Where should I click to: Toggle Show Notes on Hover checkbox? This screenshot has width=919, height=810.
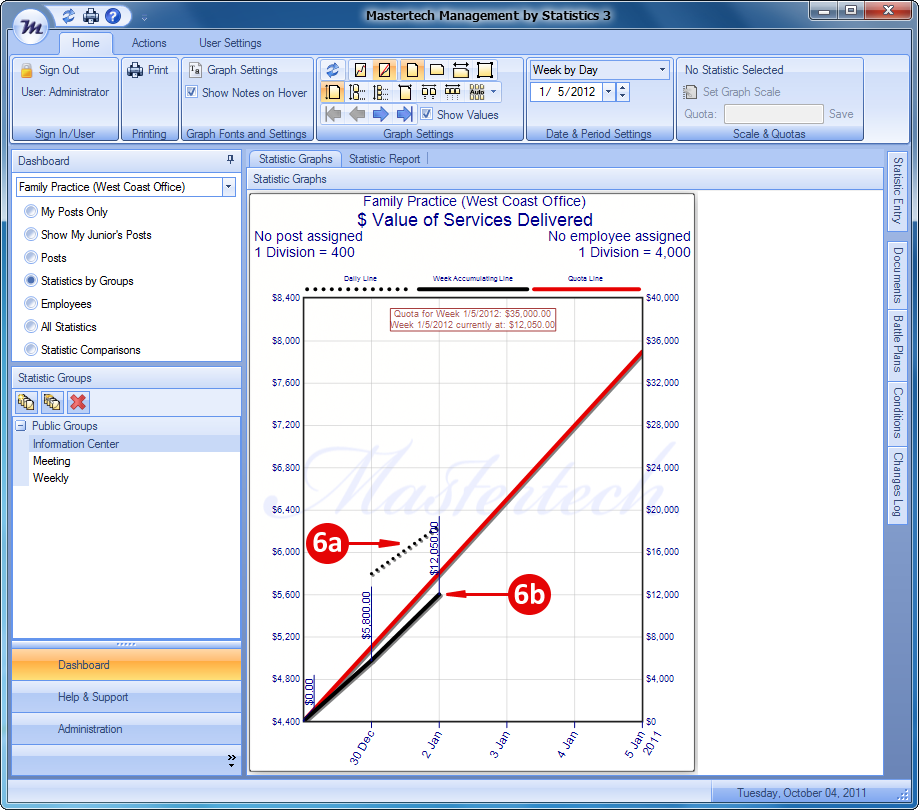[x=192, y=92]
